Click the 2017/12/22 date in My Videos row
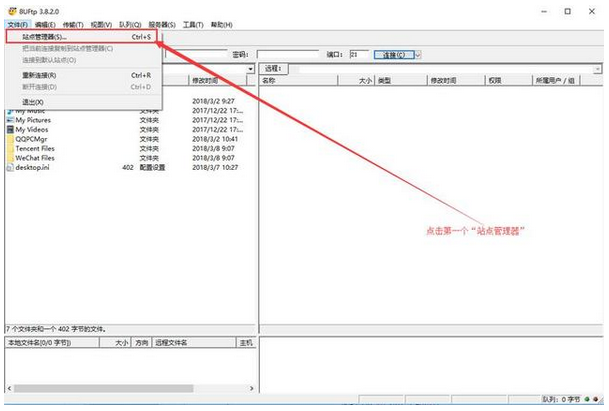The height and width of the screenshot is (411, 609). coord(218,129)
